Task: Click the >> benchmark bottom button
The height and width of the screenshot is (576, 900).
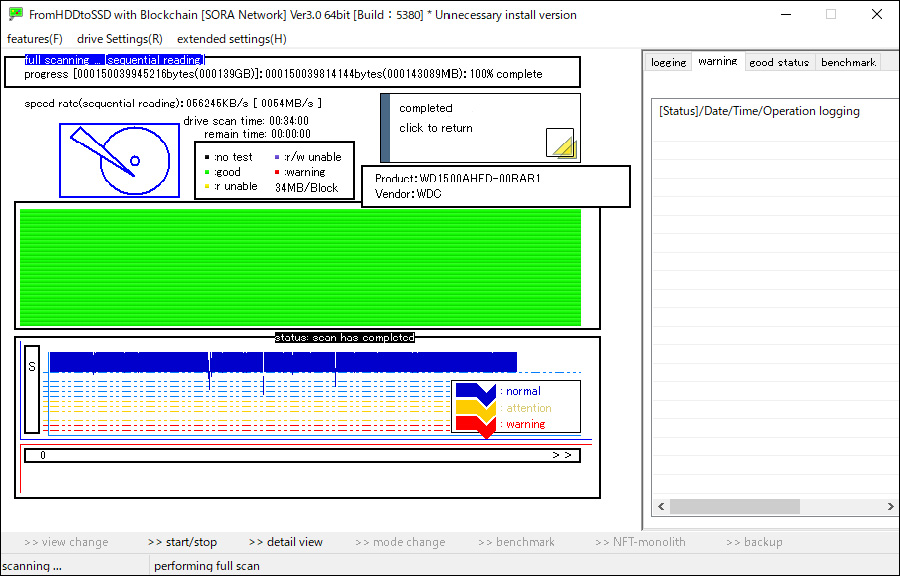Action: [517, 542]
